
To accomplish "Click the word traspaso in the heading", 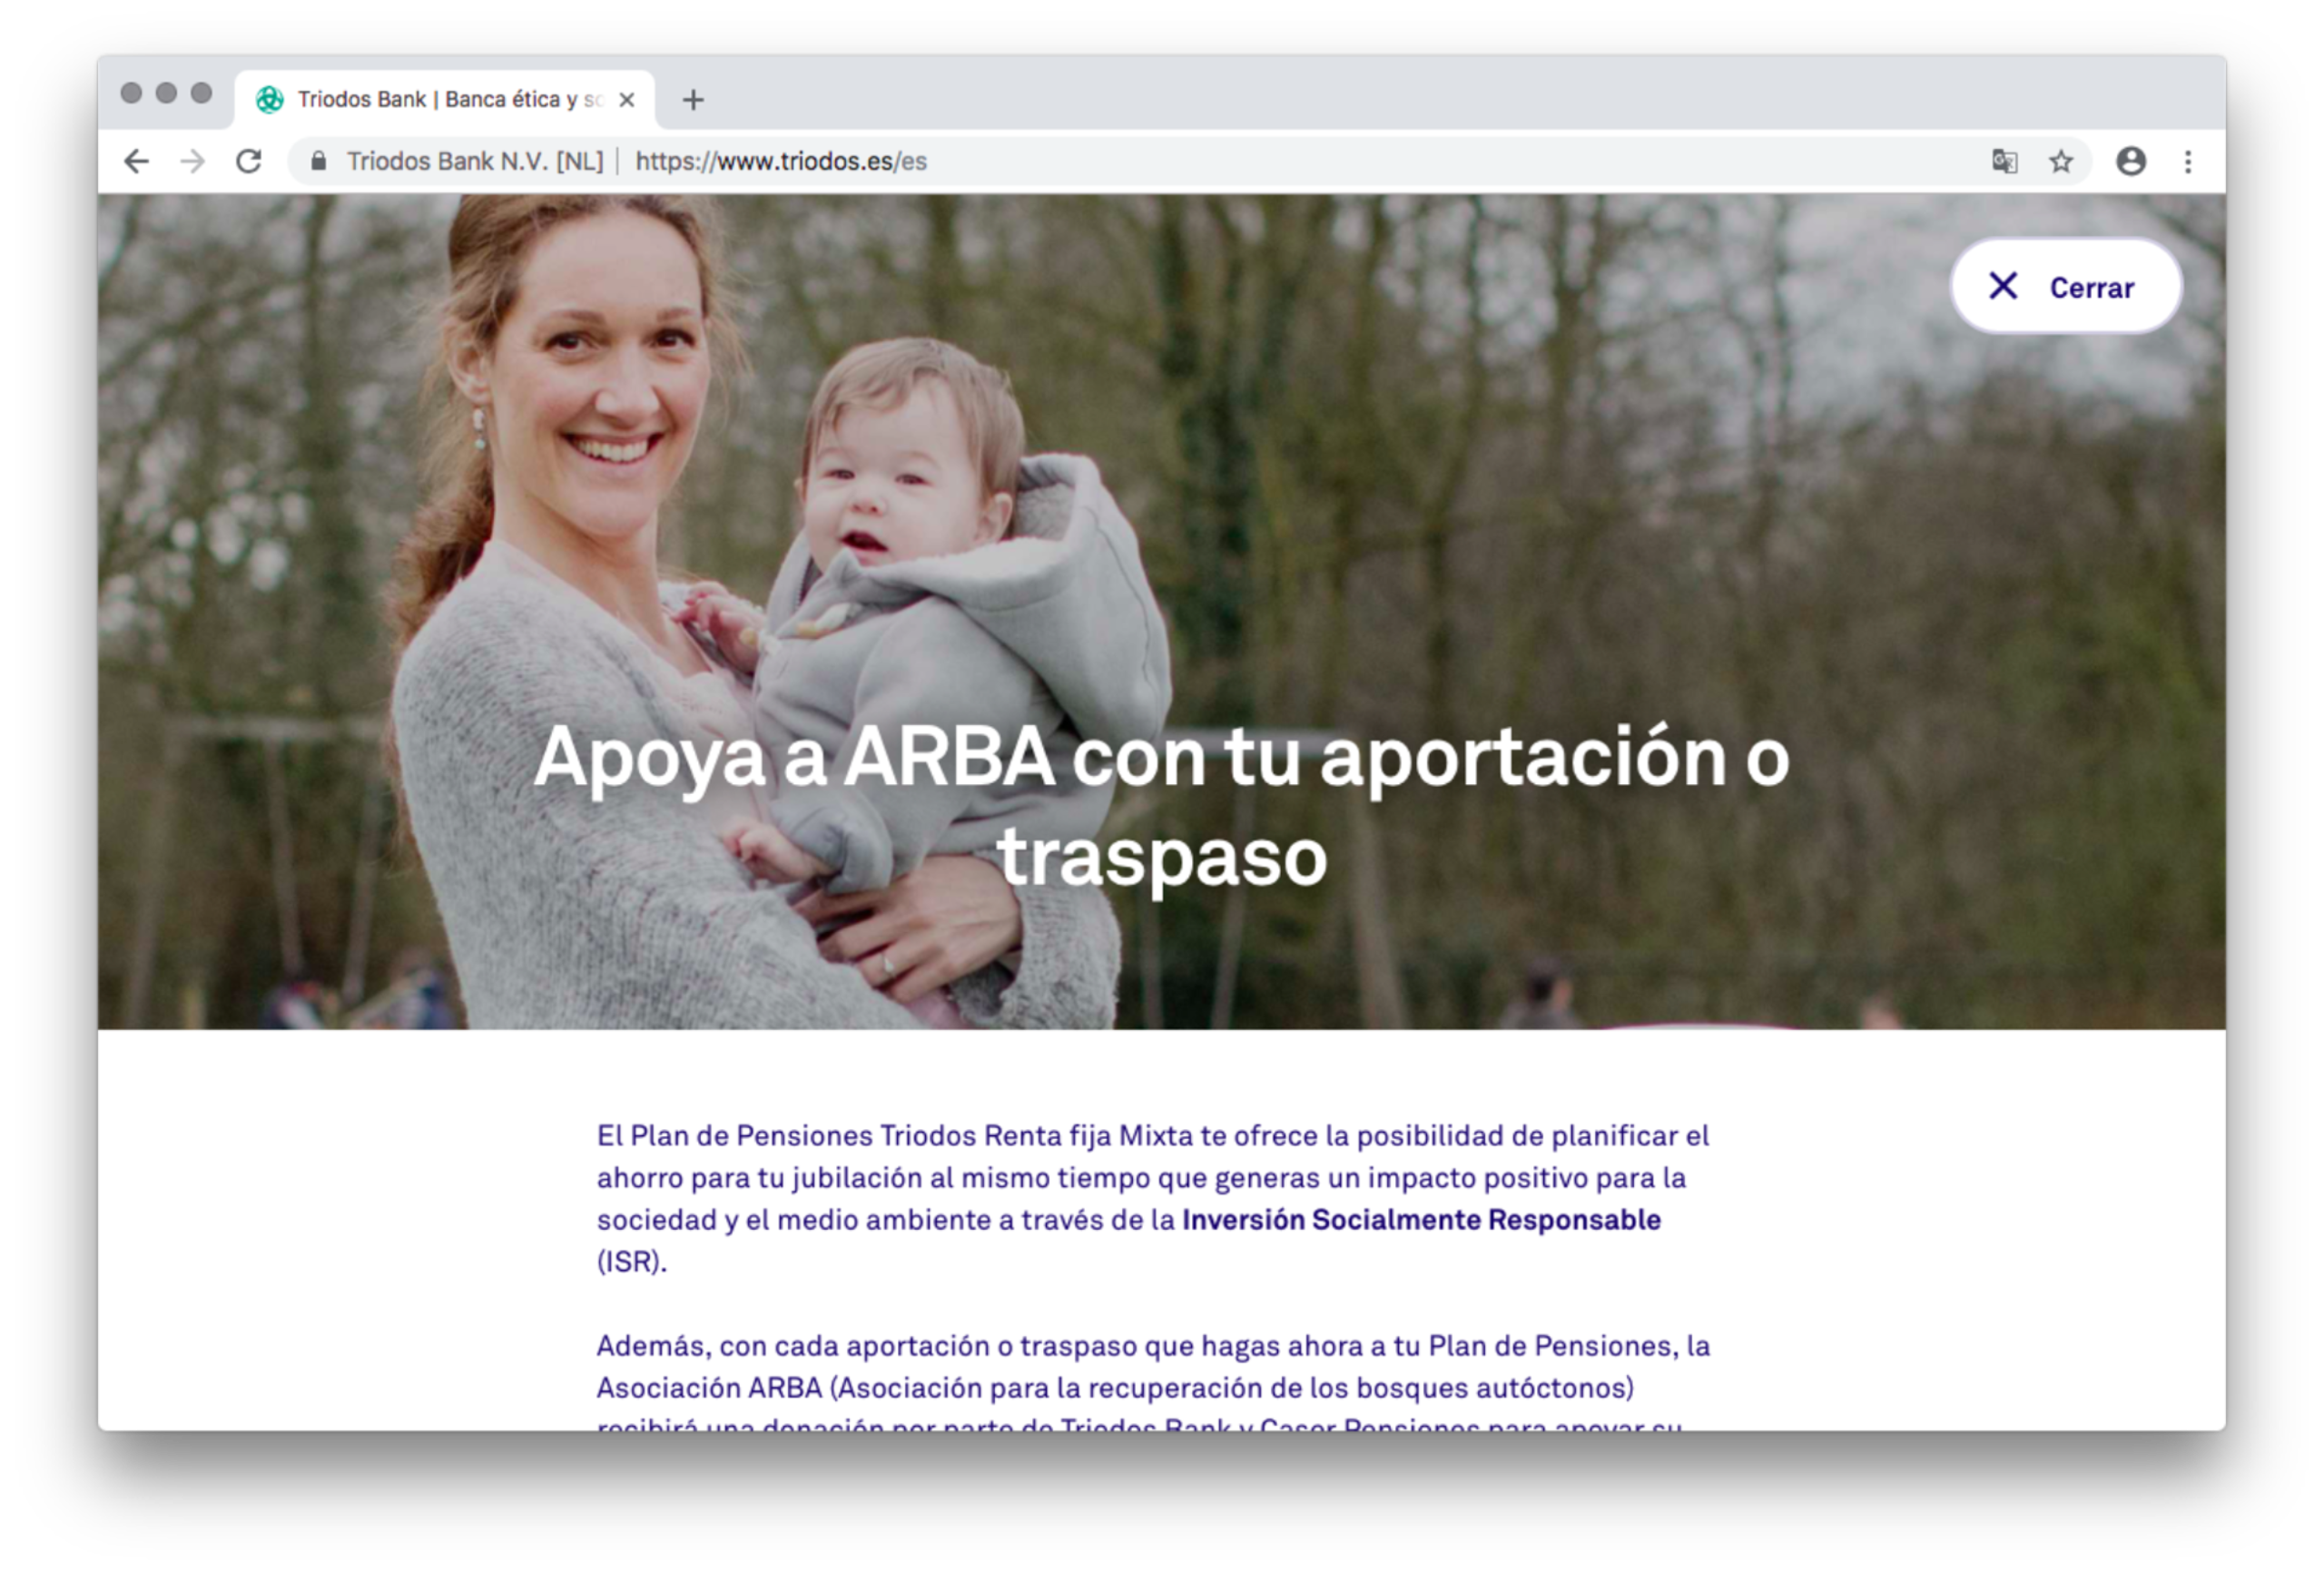I will [1162, 857].
